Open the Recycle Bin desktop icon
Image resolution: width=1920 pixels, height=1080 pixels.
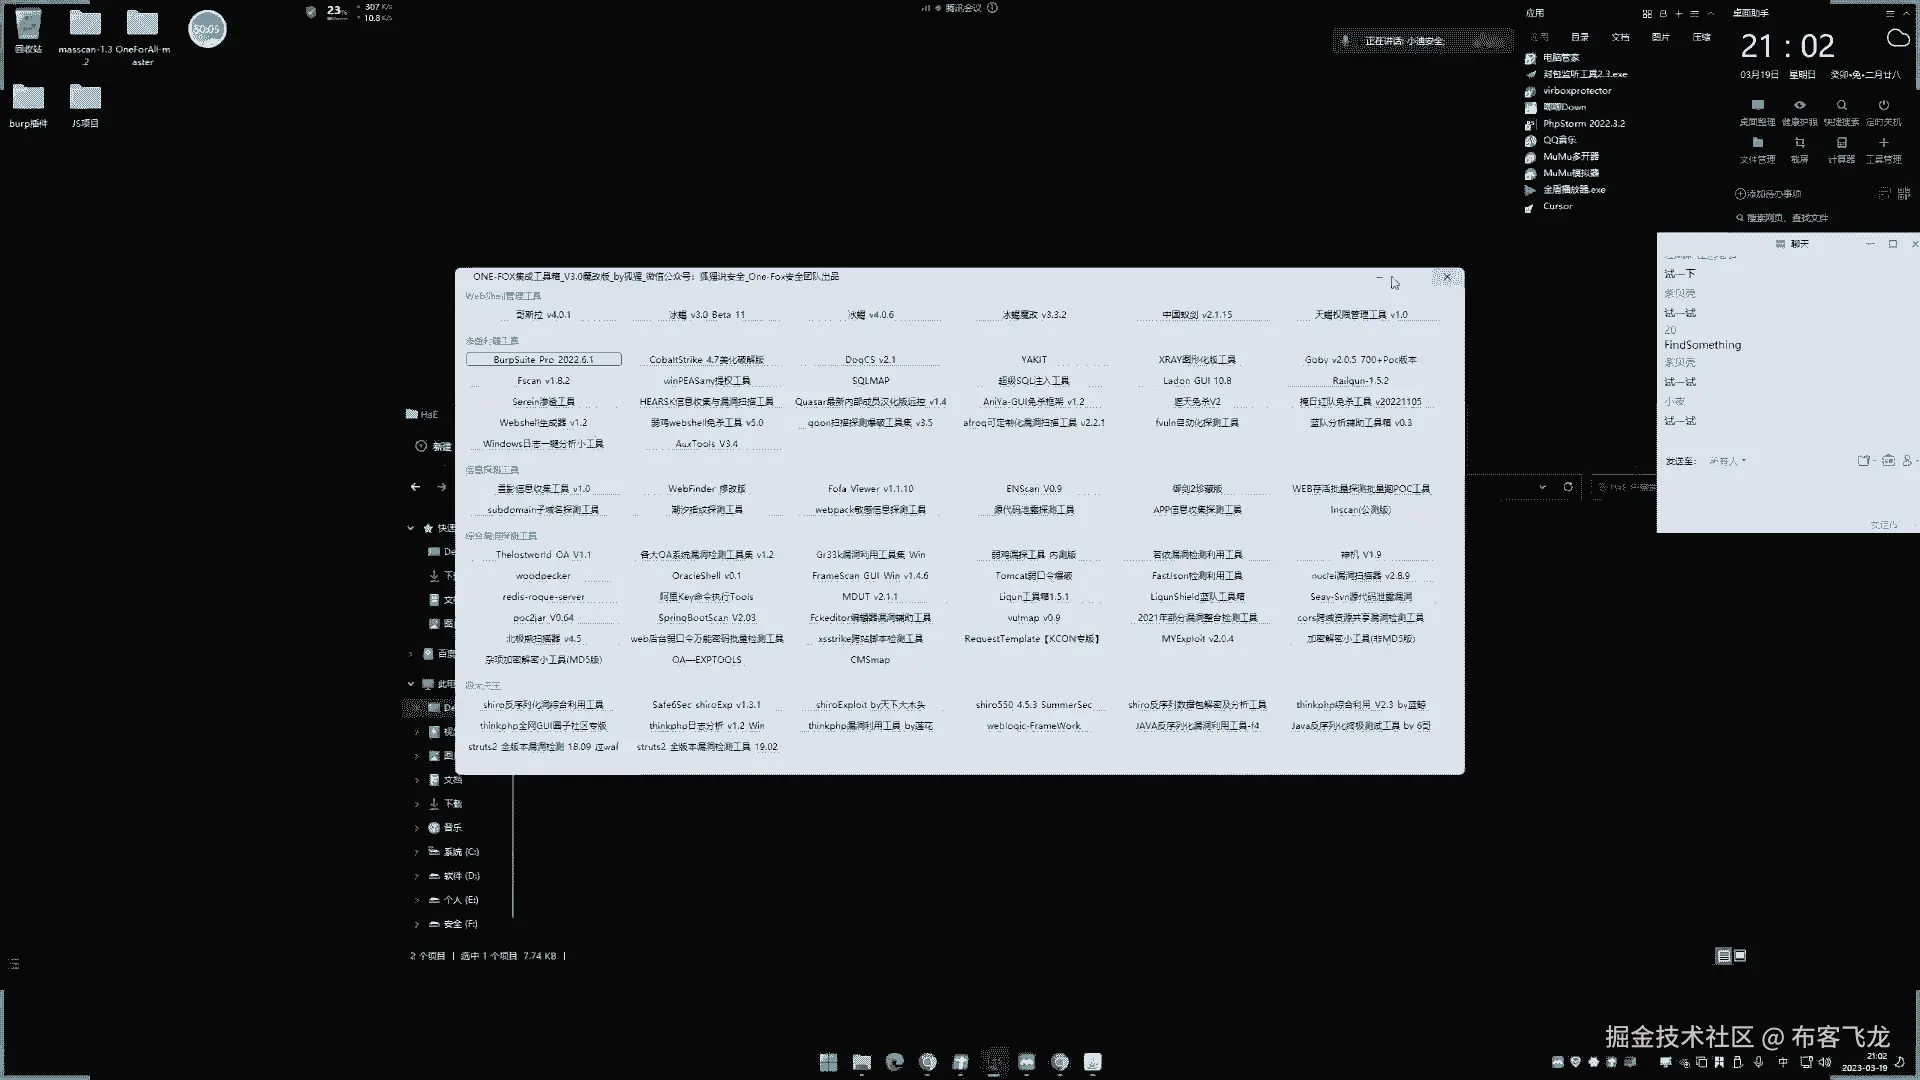[x=28, y=25]
